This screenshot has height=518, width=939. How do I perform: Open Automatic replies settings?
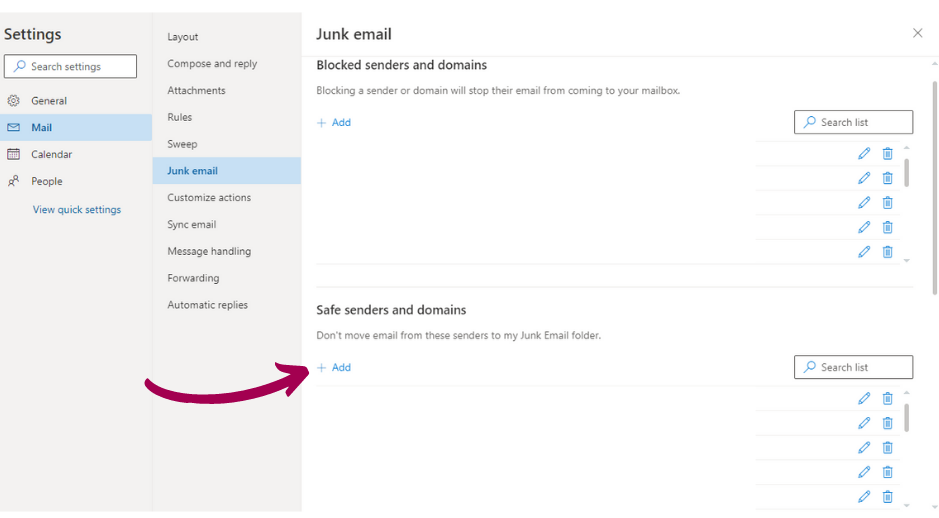[x=226, y=305]
